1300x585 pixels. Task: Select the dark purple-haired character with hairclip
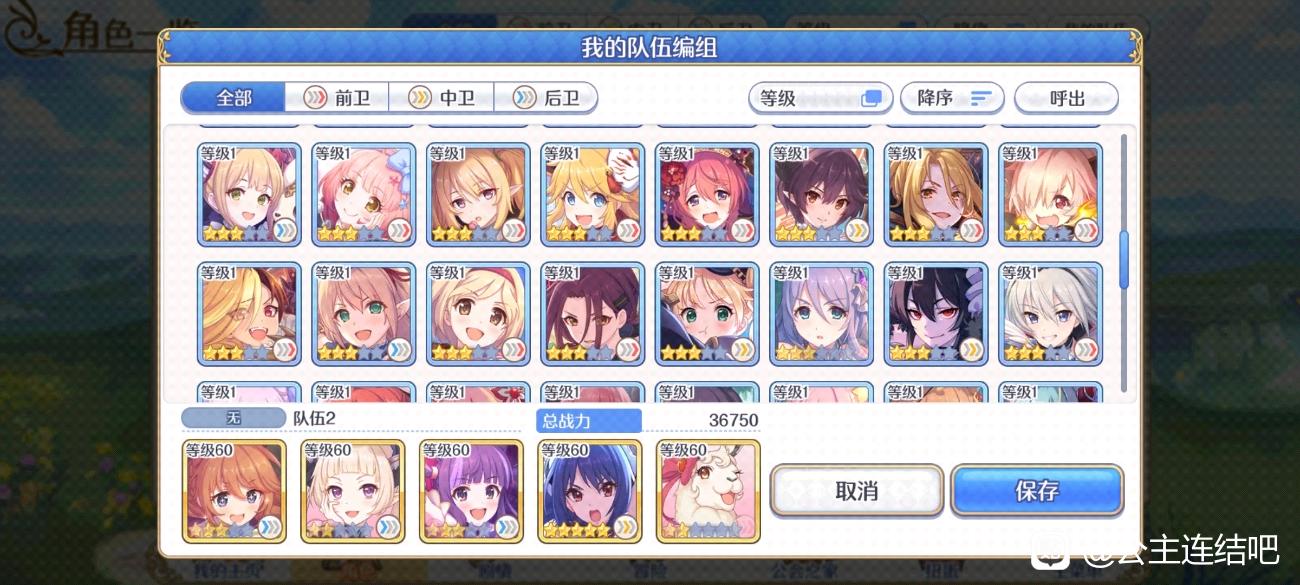click(x=593, y=314)
